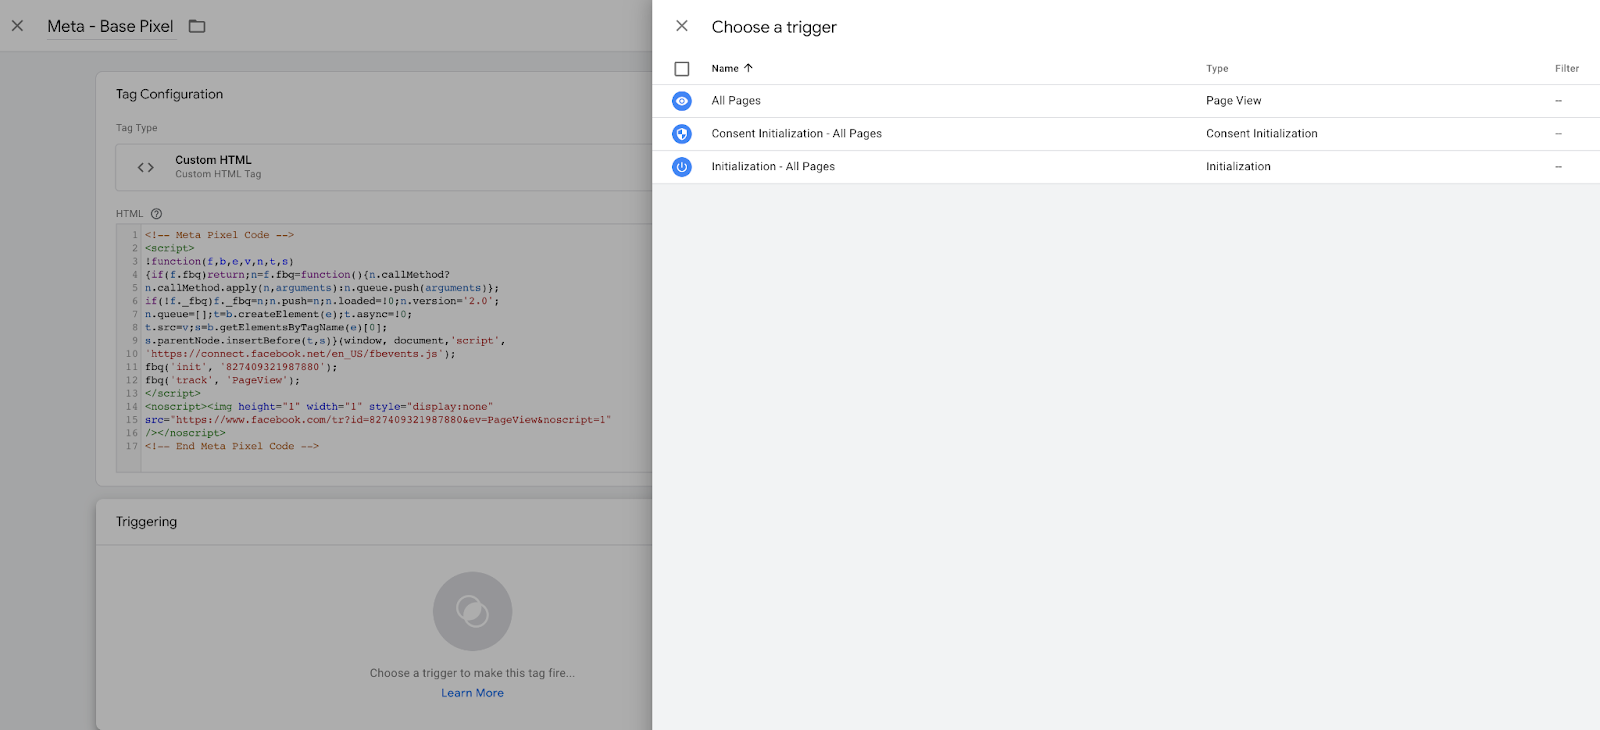Click the trigger placeholder circle icon
Image resolution: width=1600 pixels, height=730 pixels.
tap(472, 611)
